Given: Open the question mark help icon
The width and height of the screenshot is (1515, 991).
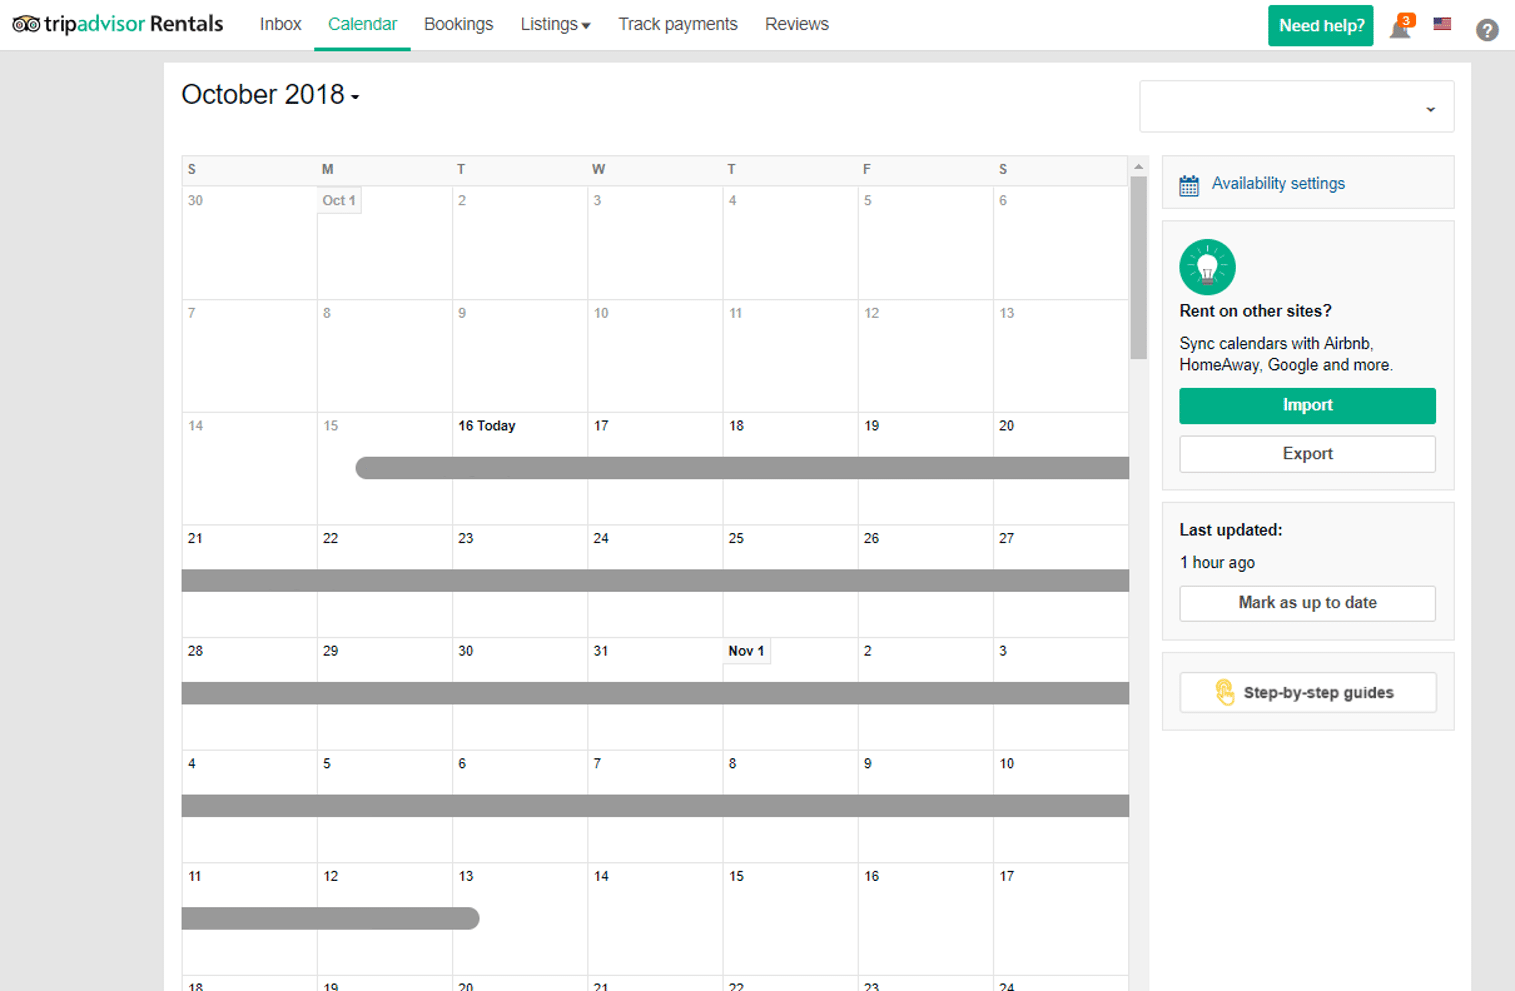Looking at the screenshot, I should coord(1487,30).
